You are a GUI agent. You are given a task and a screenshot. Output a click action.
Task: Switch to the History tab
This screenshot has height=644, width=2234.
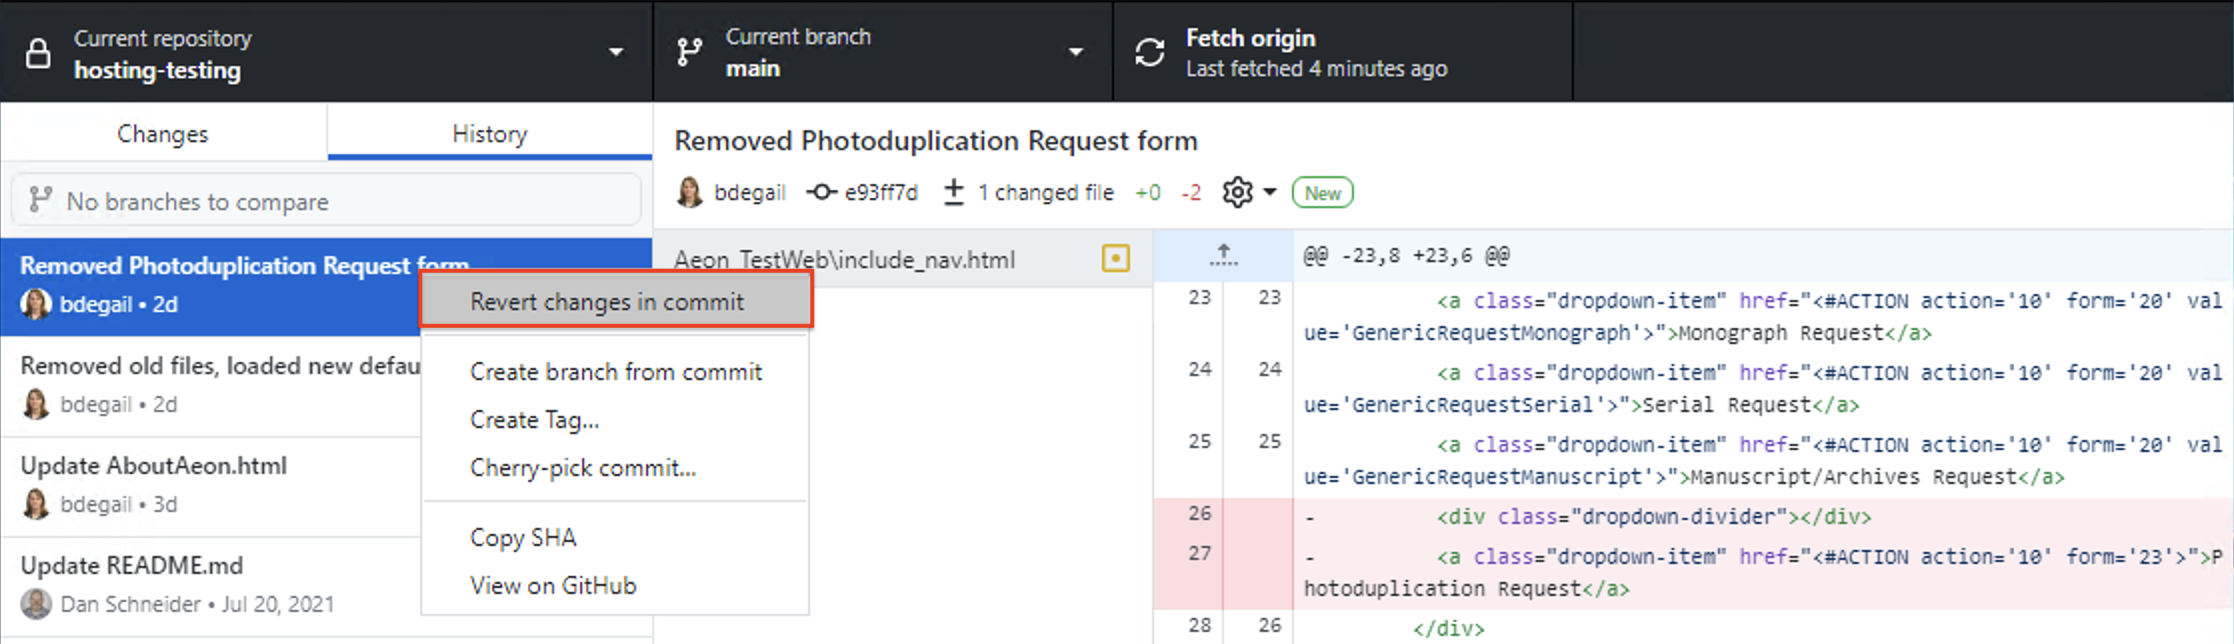tap(489, 134)
